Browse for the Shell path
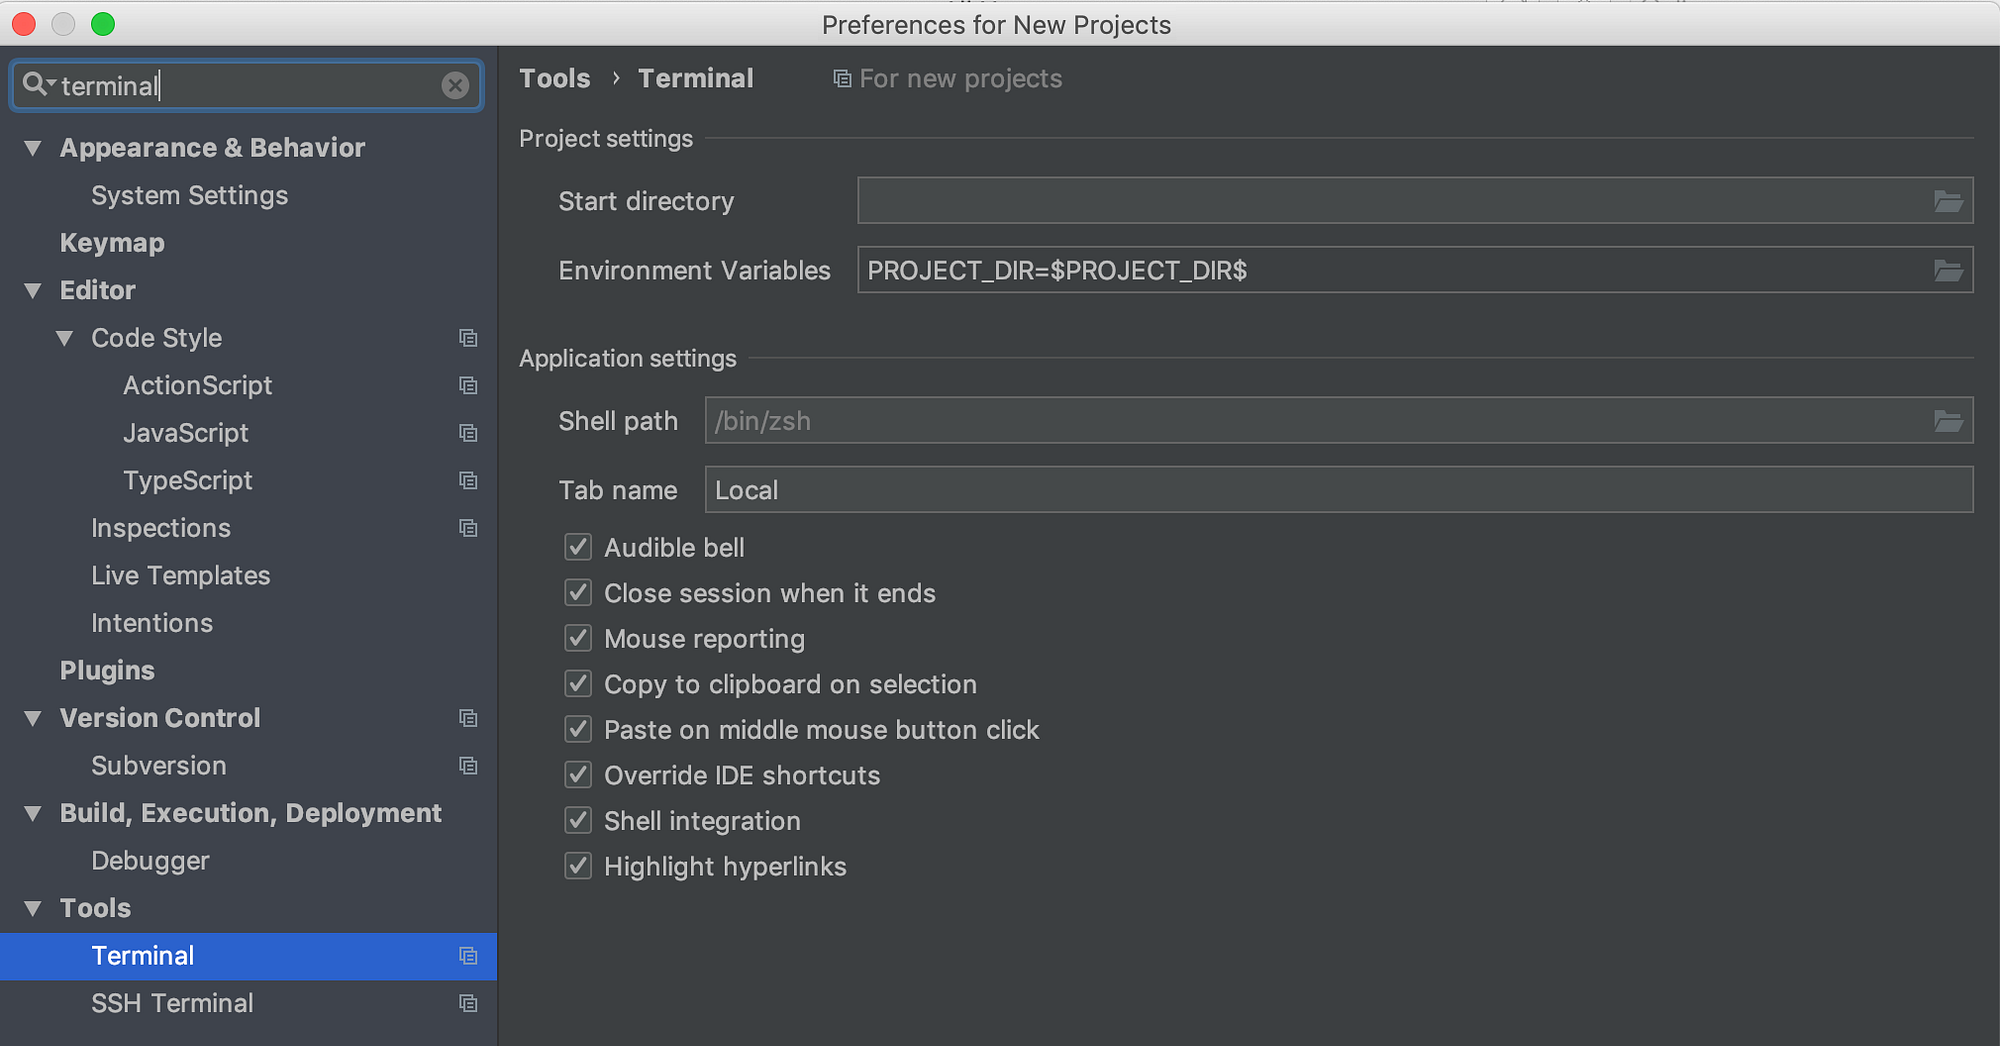Viewport: 2000px width, 1046px height. 1948,420
